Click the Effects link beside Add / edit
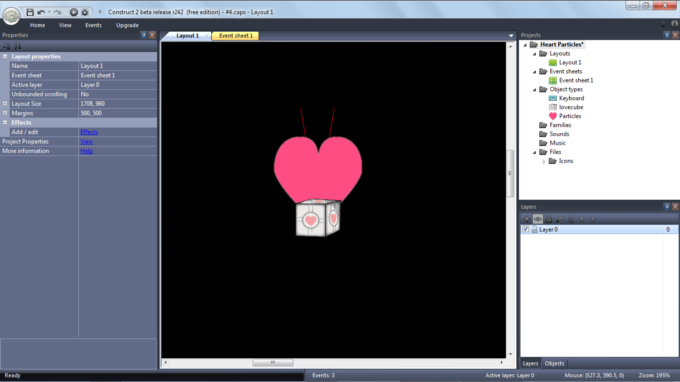The height and width of the screenshot is (382, 680). (89, 132)
